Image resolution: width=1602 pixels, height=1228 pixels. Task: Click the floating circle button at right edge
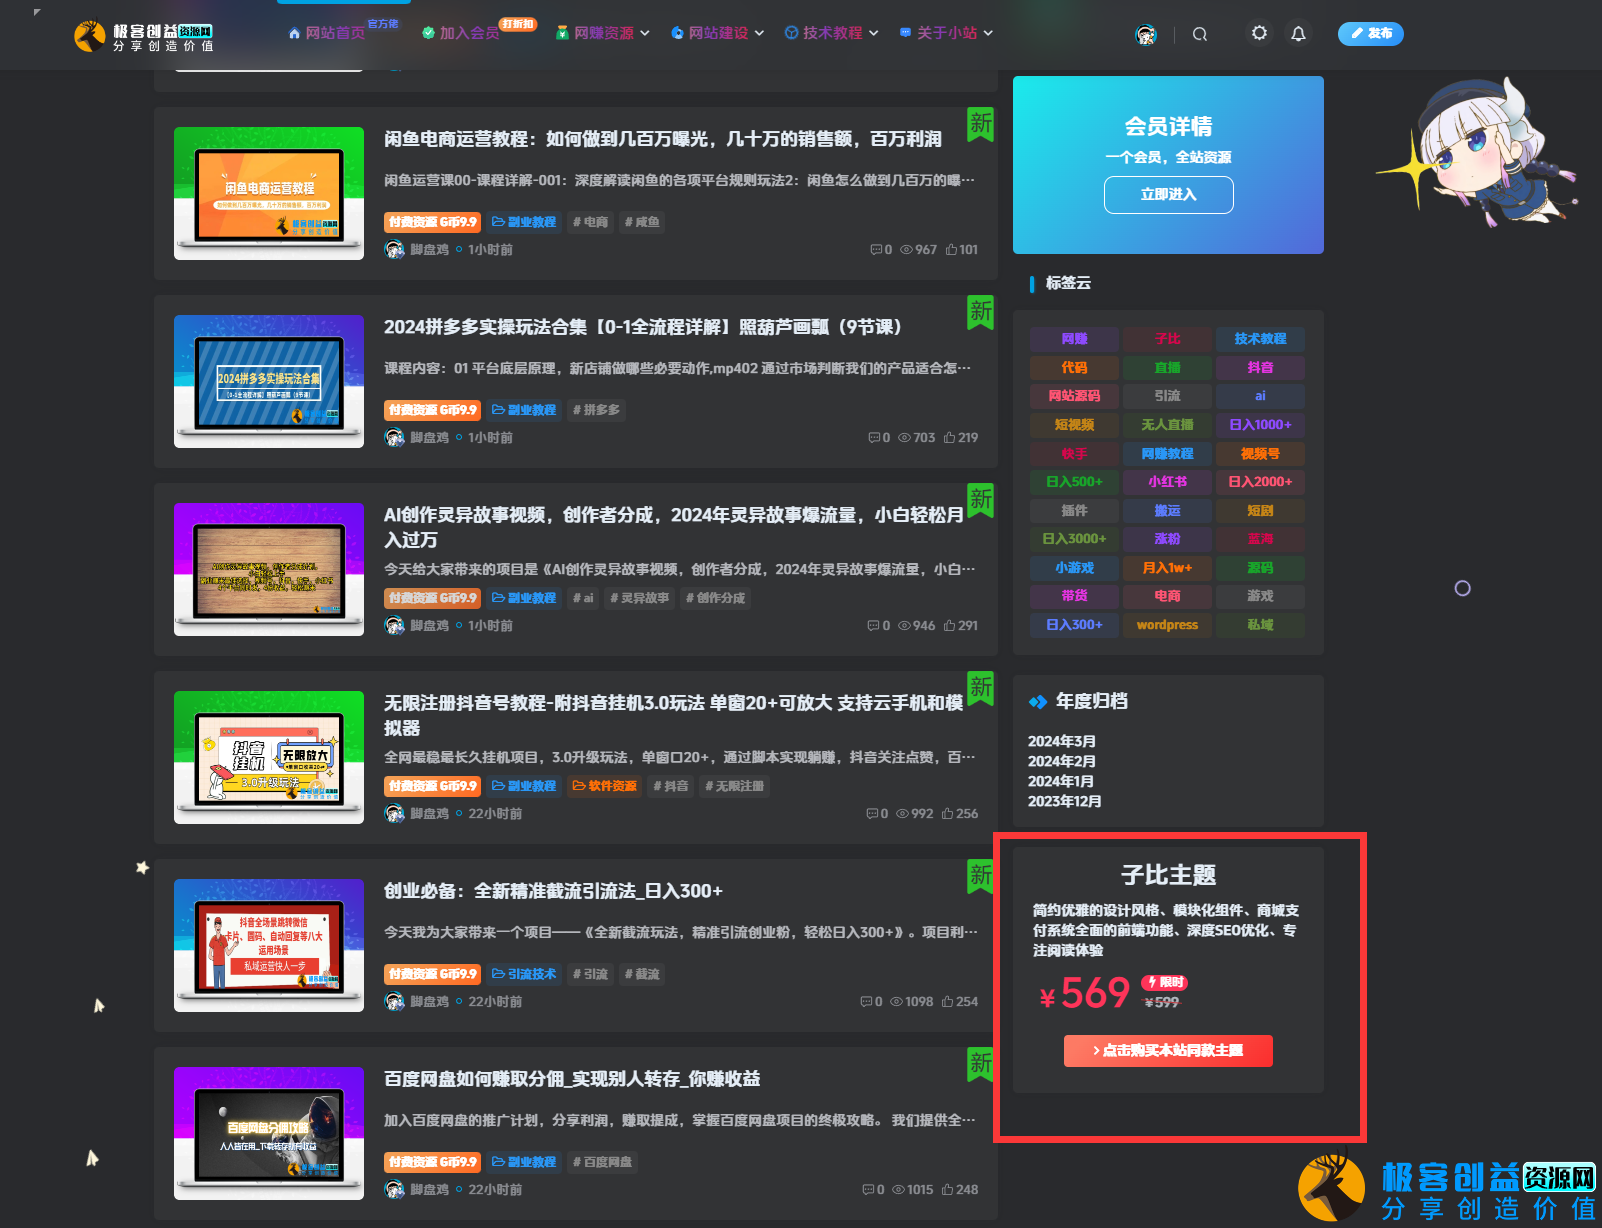pos(1462,589)
